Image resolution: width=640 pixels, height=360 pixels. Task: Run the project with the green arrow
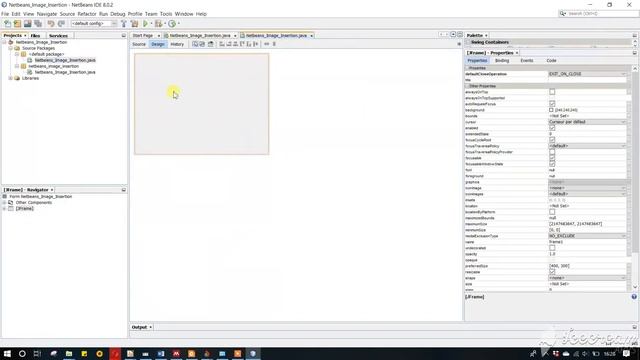tap(145, 24)
